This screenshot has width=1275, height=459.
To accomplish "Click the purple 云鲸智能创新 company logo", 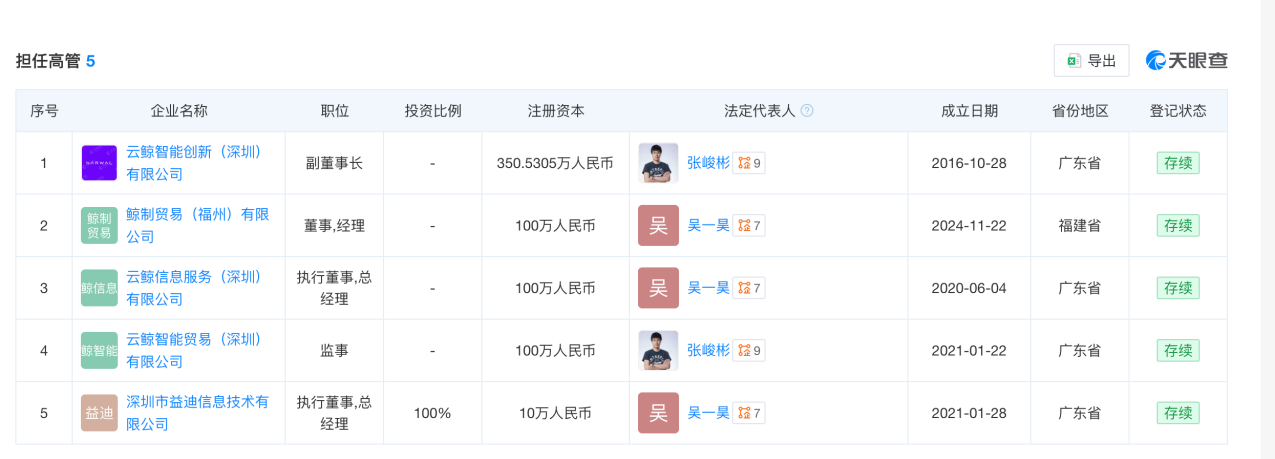I will pos(99,163).
